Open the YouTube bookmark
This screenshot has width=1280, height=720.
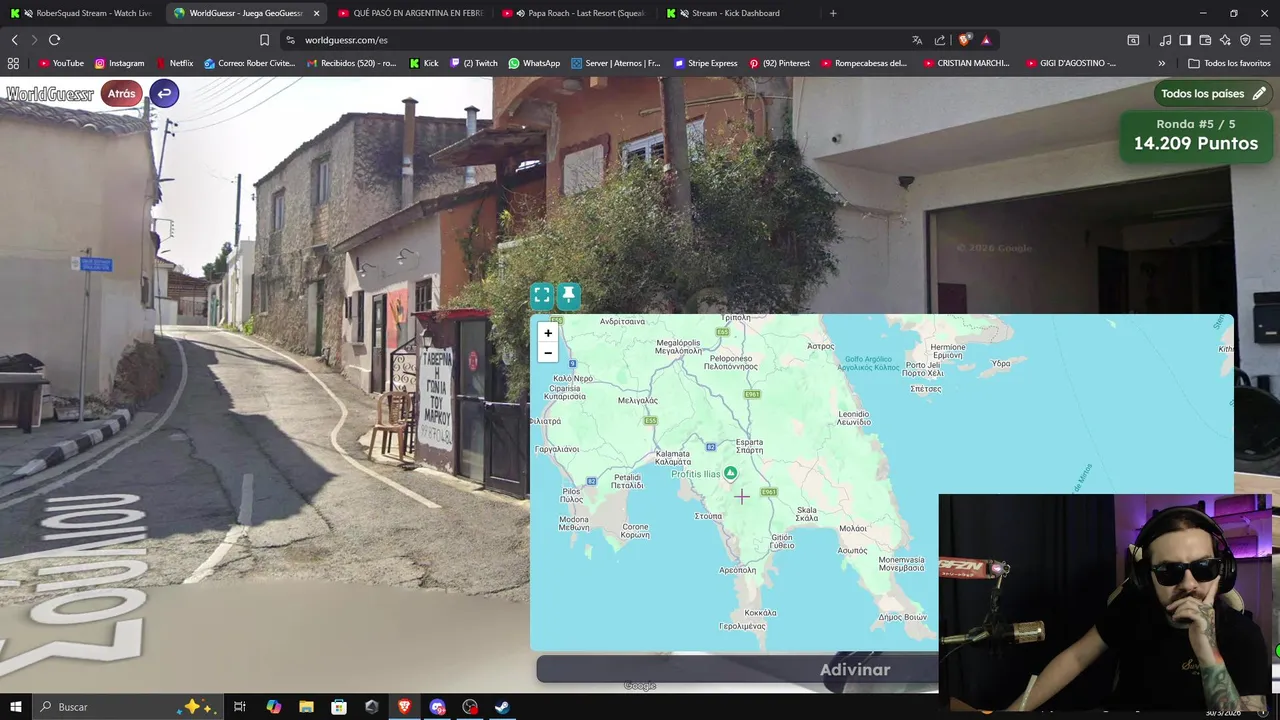[x=61, y=63]
